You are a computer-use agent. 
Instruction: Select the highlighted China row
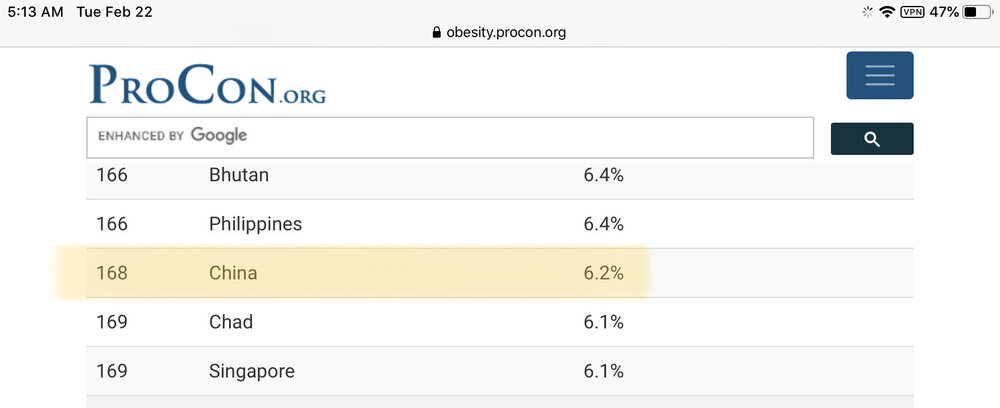pos(350,272)
